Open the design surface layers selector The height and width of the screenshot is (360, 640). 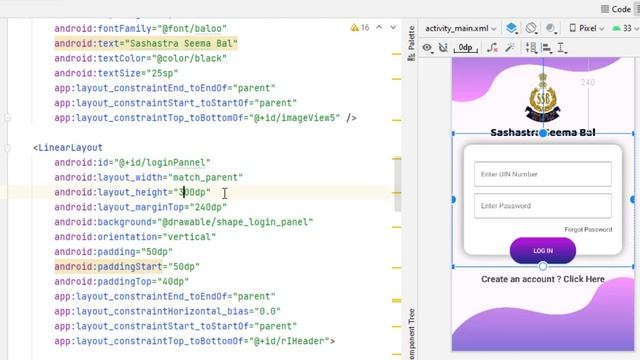pyautogui.click(x=511, y=28)
